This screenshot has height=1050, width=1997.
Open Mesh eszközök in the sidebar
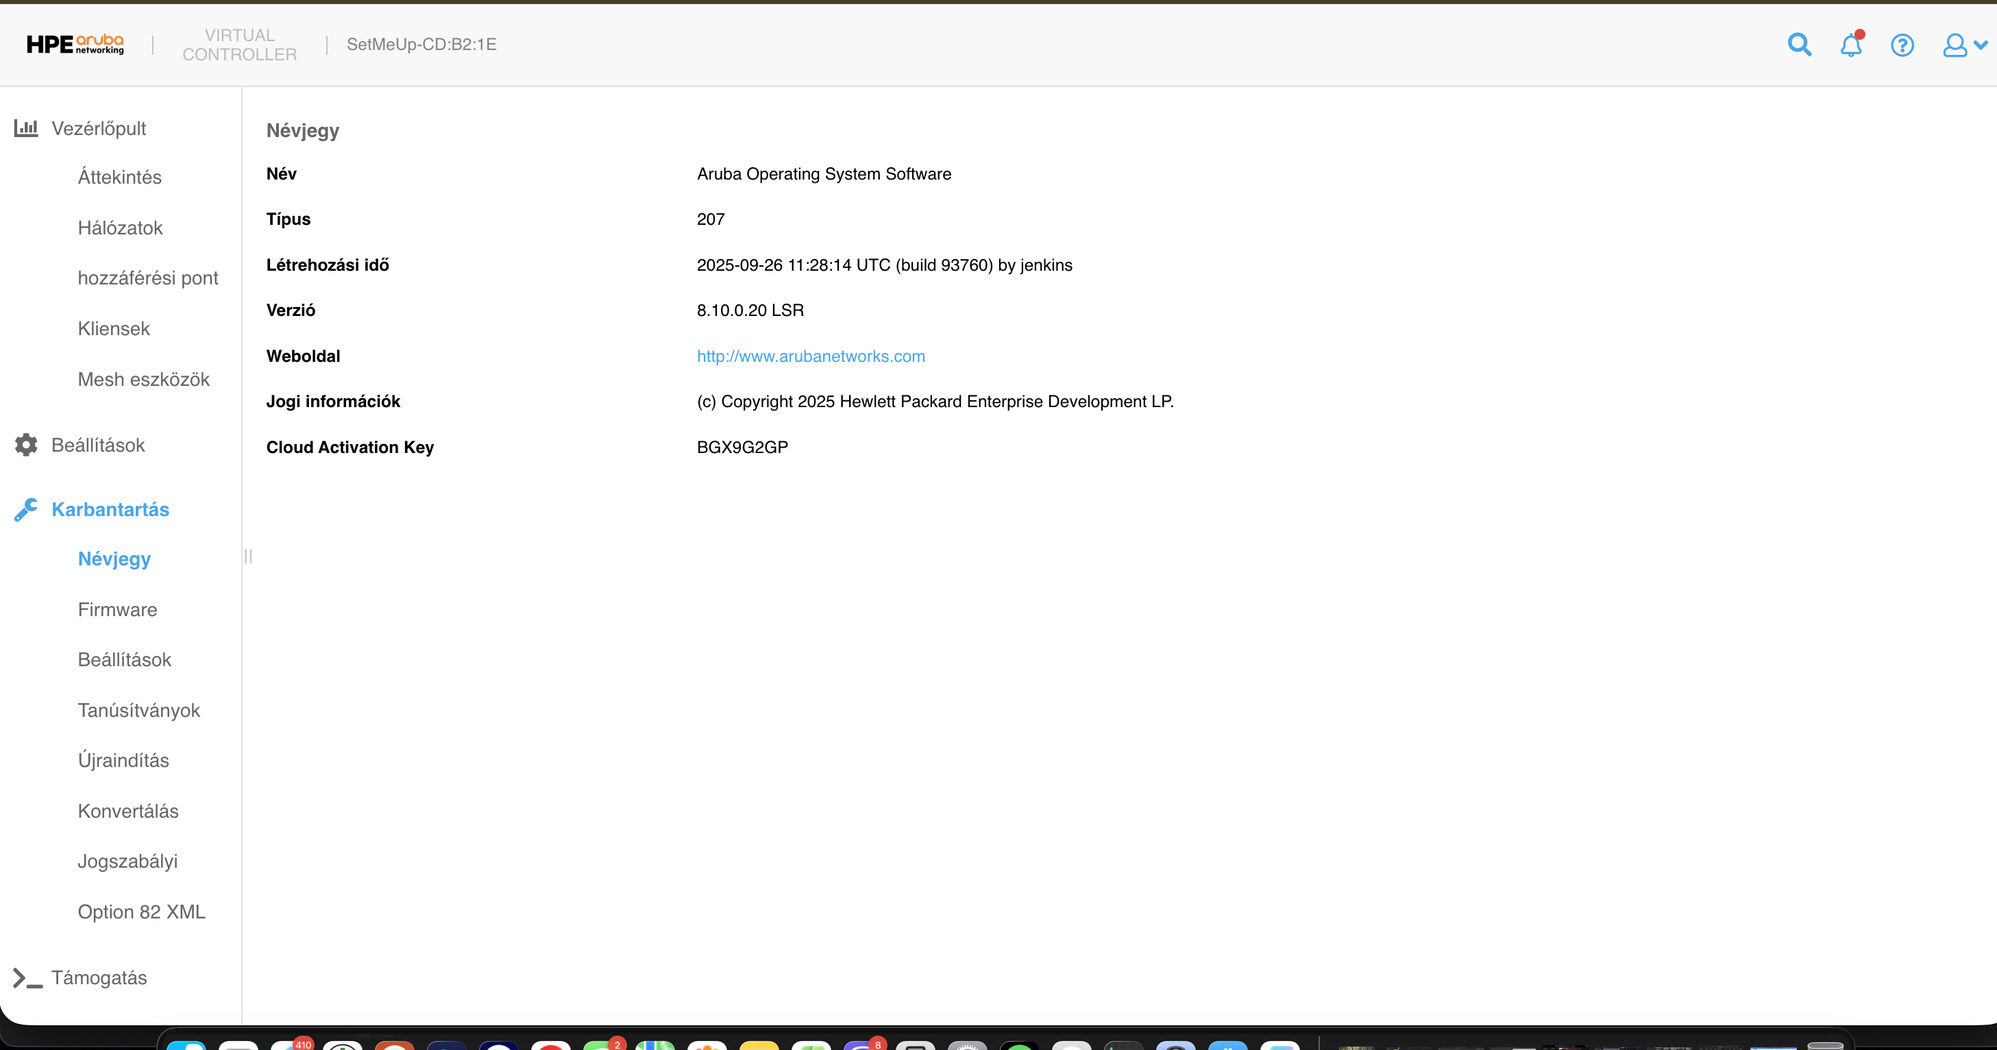click(144, 379)
